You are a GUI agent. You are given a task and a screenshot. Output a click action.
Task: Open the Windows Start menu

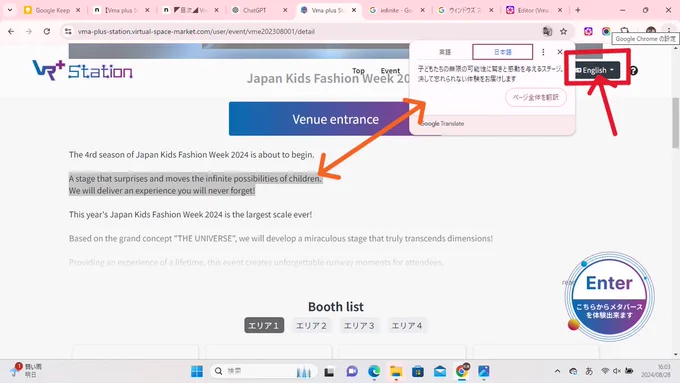pos(197,371)
